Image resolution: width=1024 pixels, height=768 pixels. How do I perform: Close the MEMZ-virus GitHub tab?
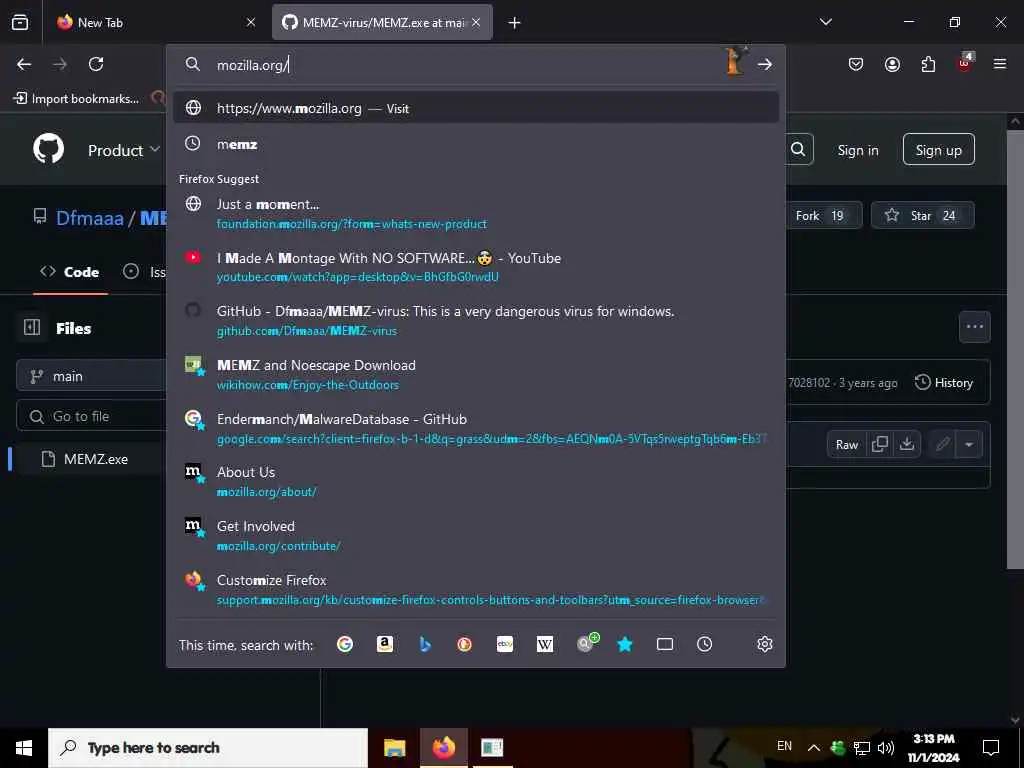(476, 22)
